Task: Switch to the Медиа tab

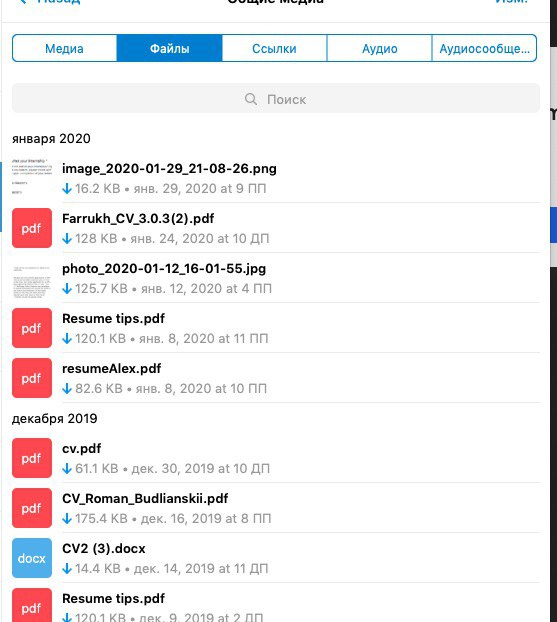Action: tap(64, 48)
